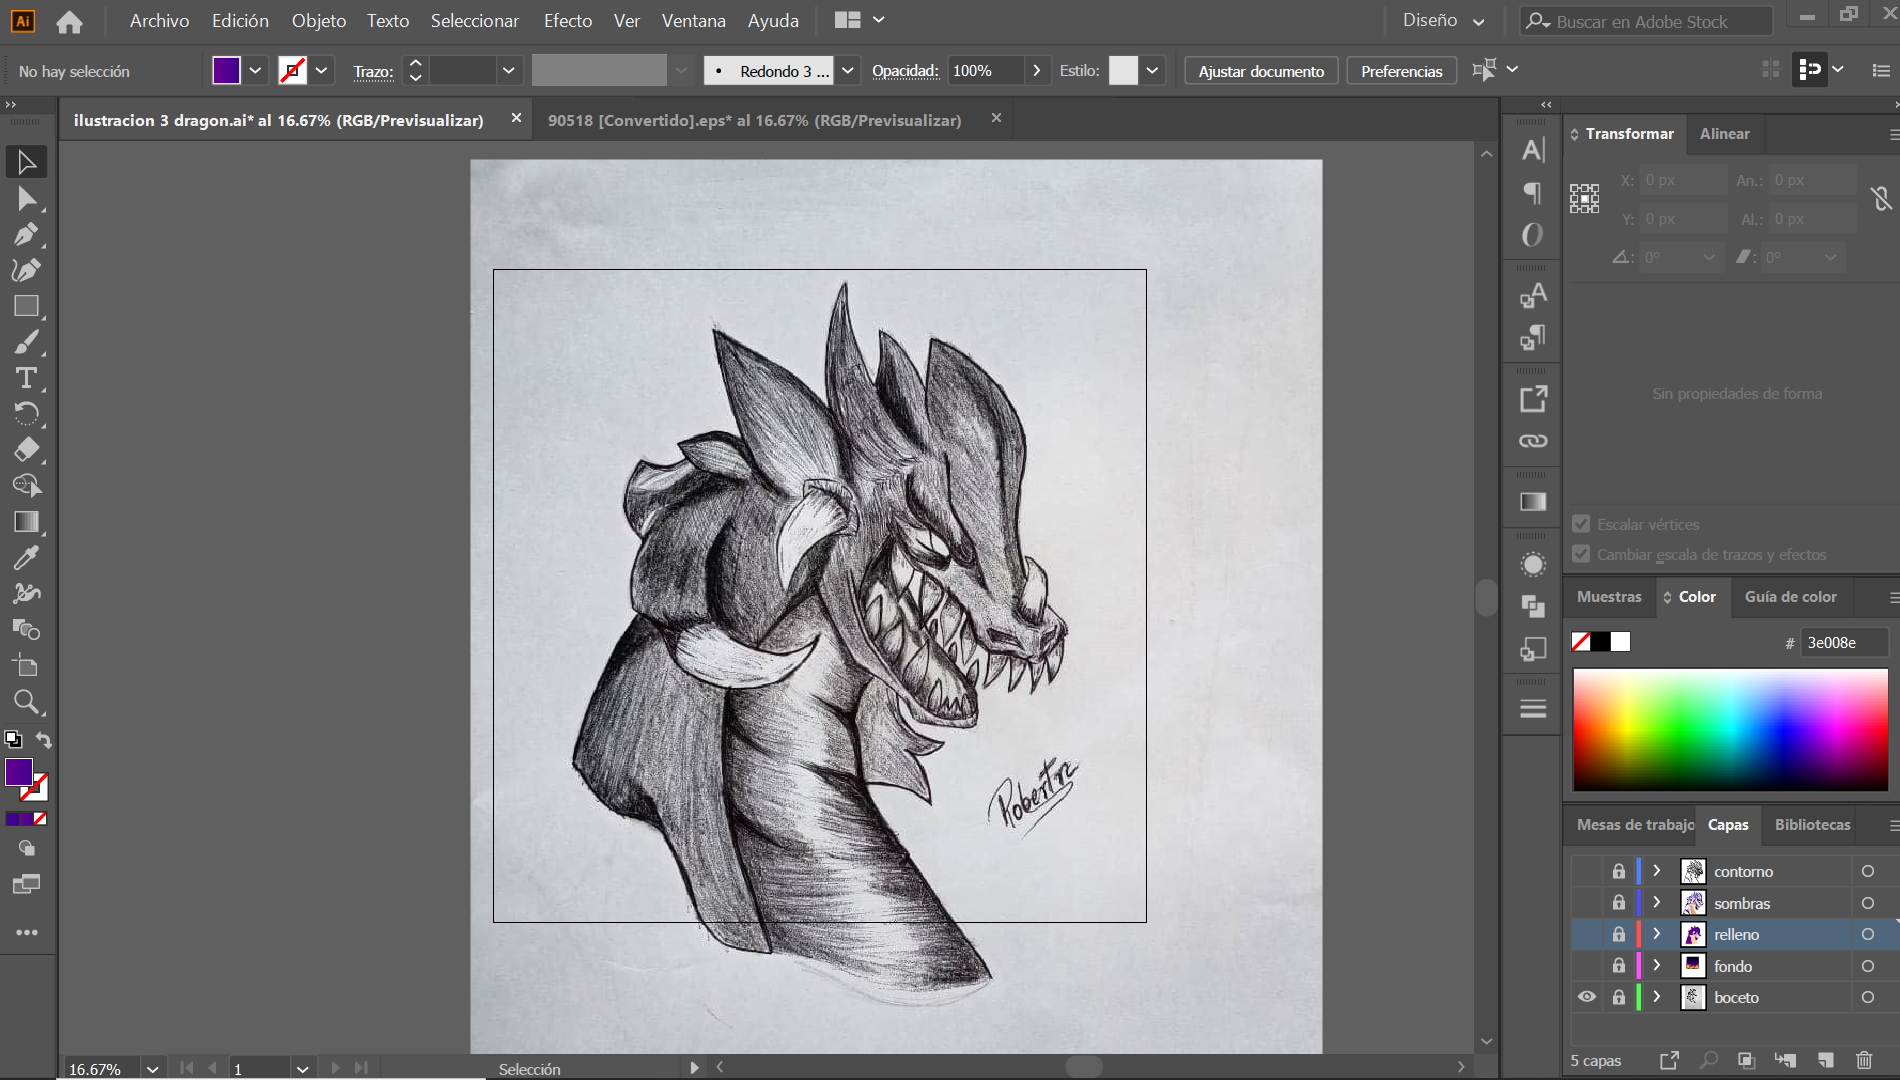Unlock the sombras layer
This screenshot has height=1080, width=1900.
click(x=1619, y=903)
